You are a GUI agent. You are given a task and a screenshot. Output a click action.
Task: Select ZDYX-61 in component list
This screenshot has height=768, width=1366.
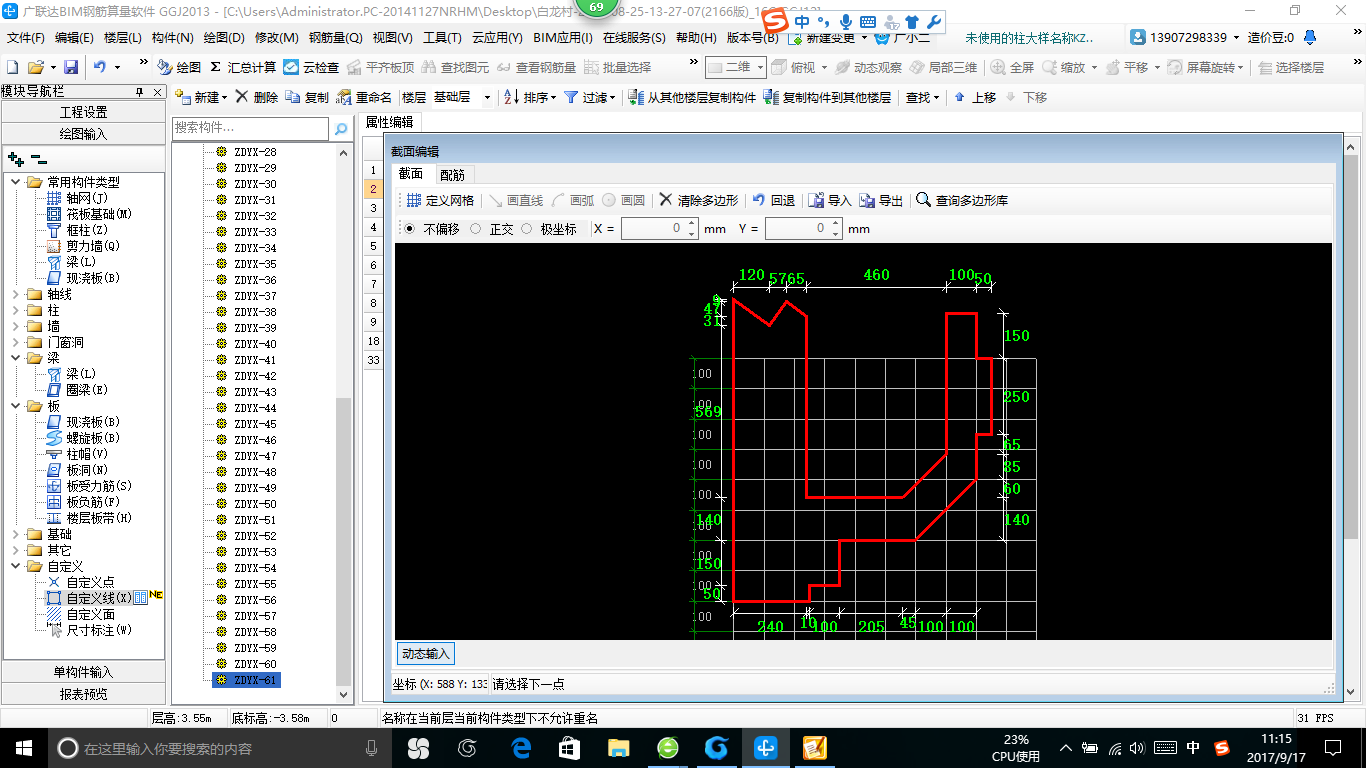(x=255, y=680)
